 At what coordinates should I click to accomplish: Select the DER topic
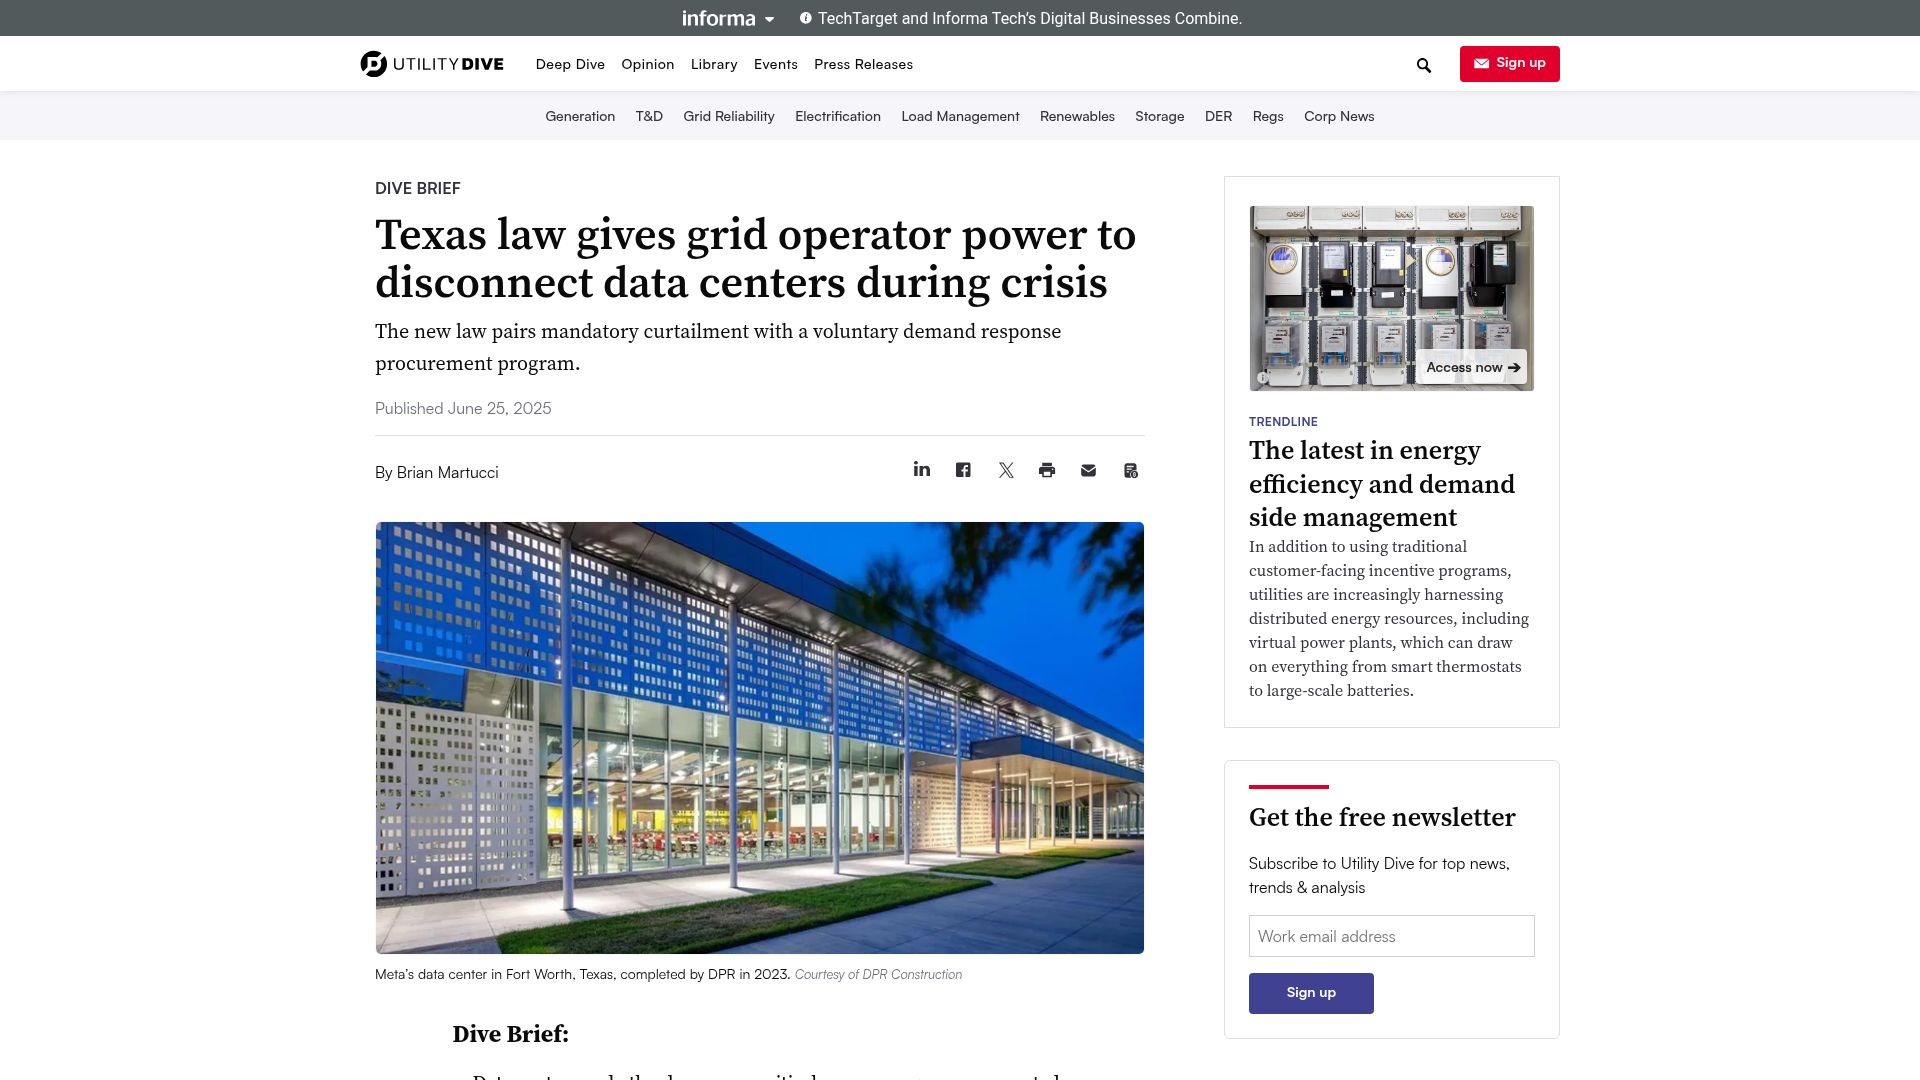tap(1218, 116)
